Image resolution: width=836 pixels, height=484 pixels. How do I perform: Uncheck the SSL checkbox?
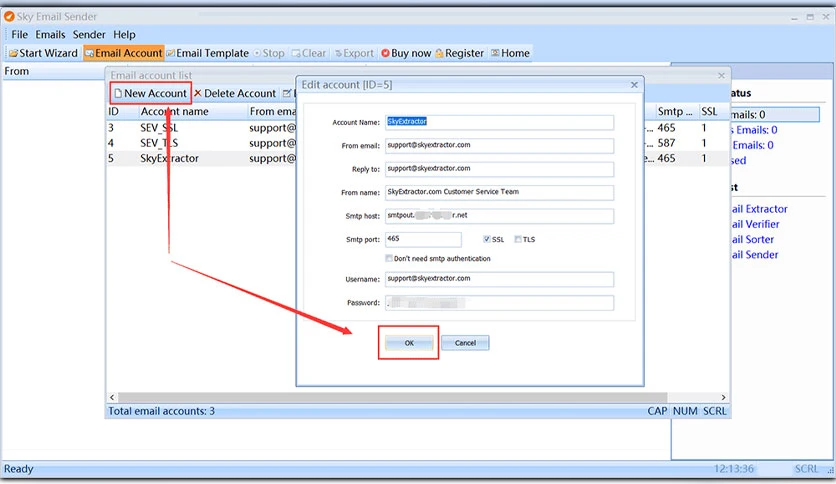click(486, 239)
